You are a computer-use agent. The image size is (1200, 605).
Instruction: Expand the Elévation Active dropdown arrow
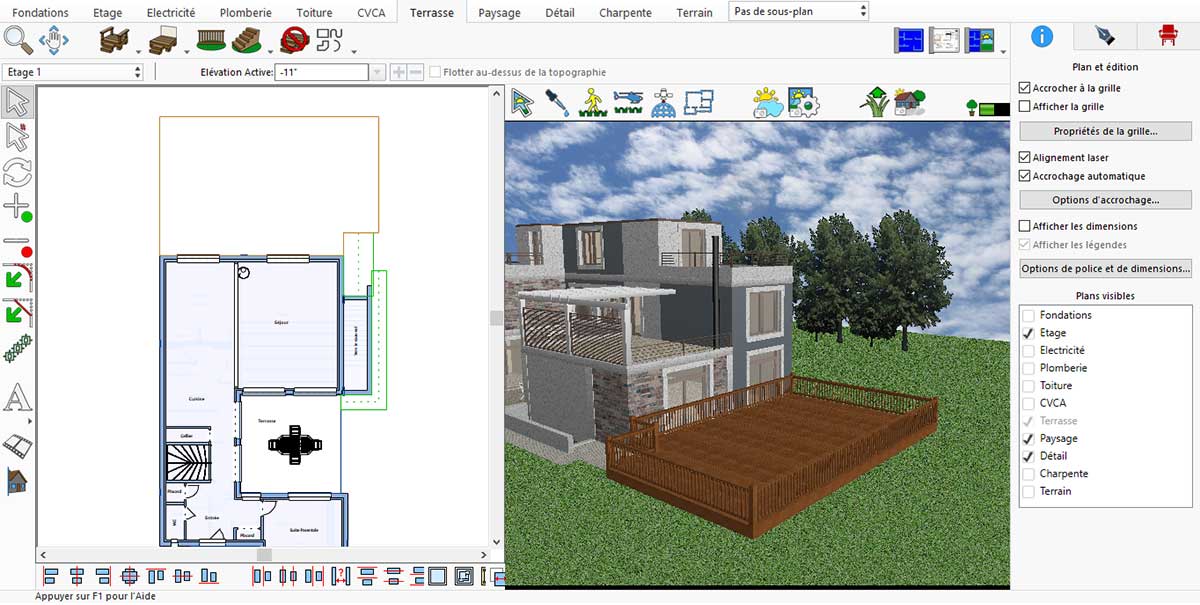377,72
